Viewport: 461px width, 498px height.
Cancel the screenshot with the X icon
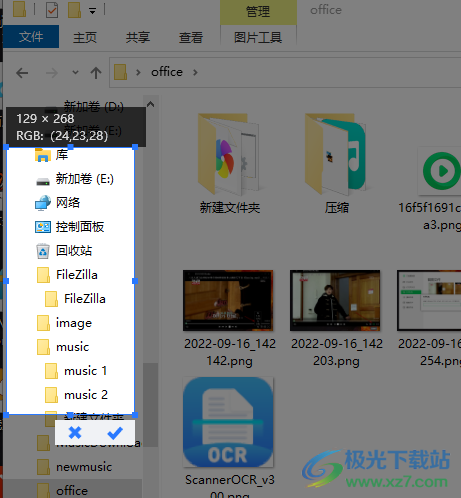75,433
